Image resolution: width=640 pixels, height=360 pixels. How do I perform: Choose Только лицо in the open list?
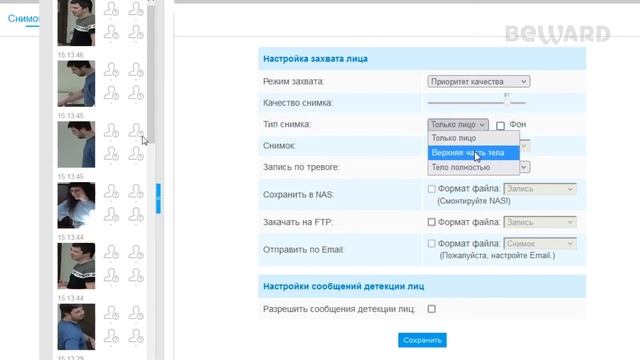(x=473, y=138)
